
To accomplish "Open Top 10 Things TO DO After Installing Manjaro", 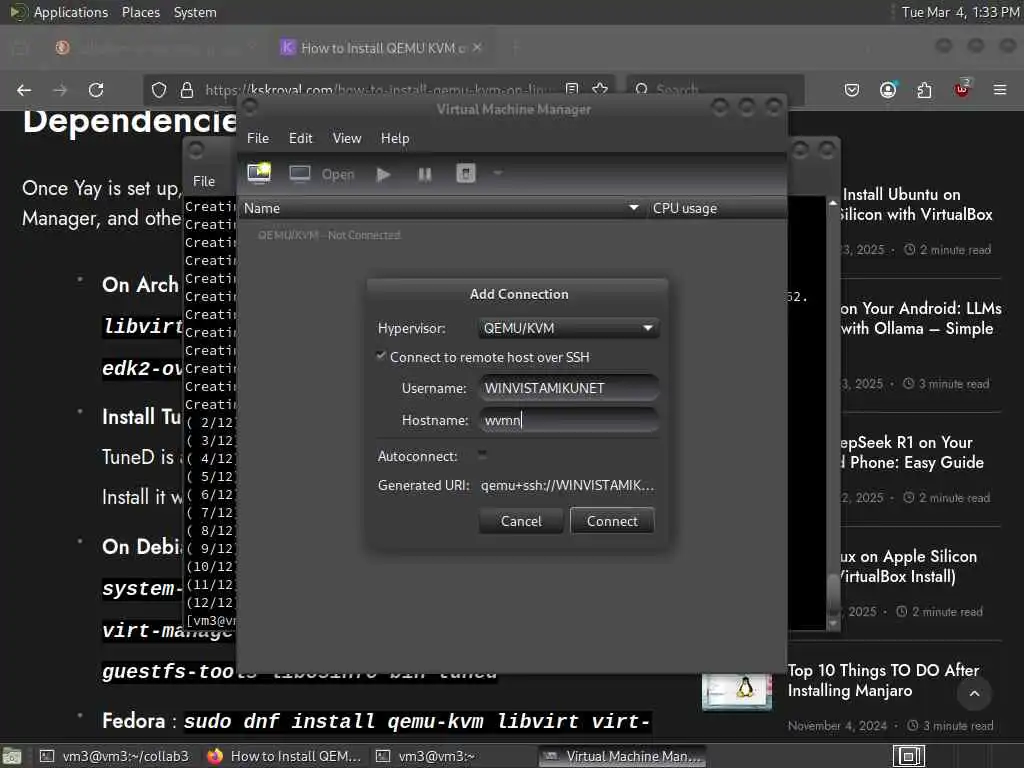I will pos(883,680).
